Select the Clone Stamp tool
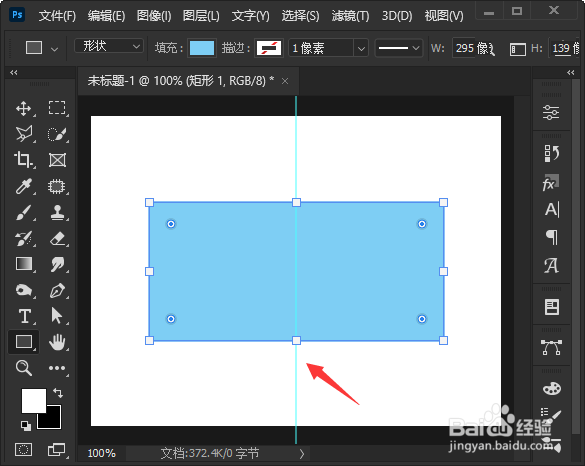The width and height of the screenshot is (585, 466). (57, 213)
